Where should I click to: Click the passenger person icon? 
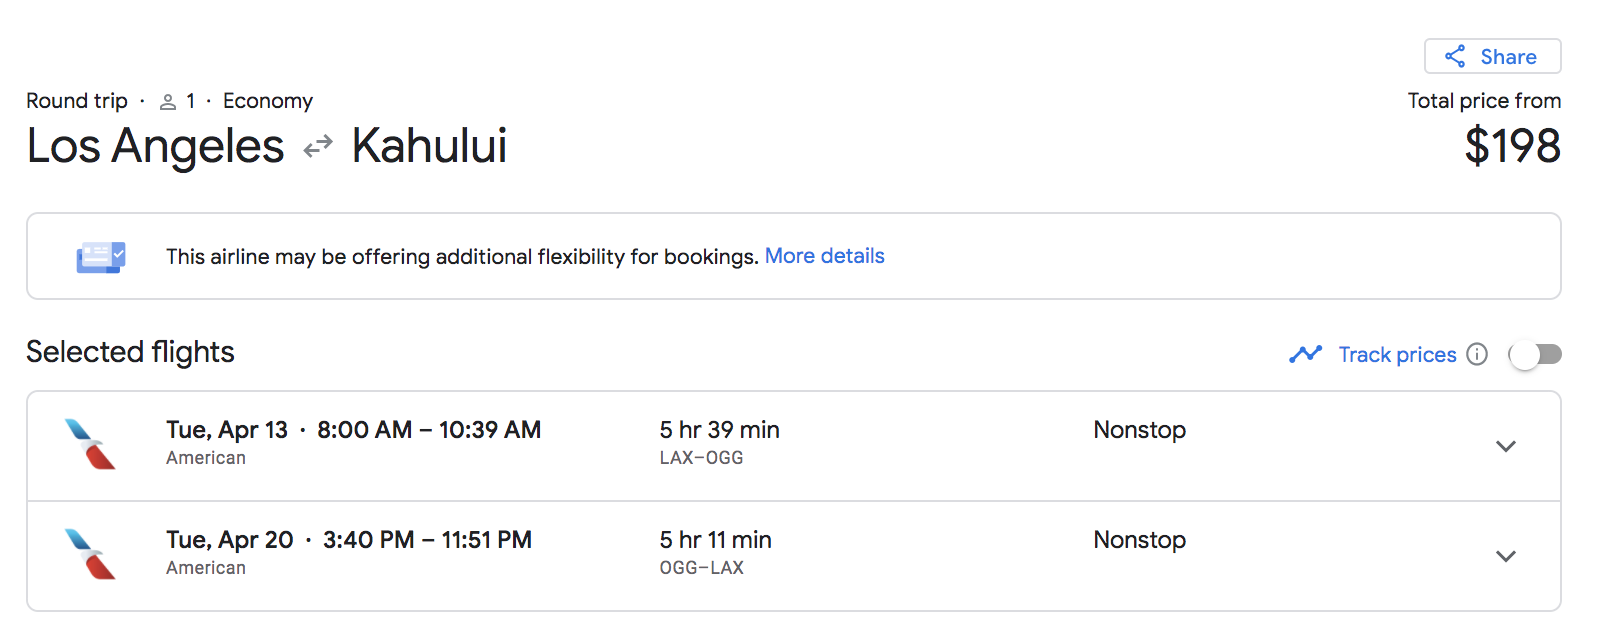168,100
